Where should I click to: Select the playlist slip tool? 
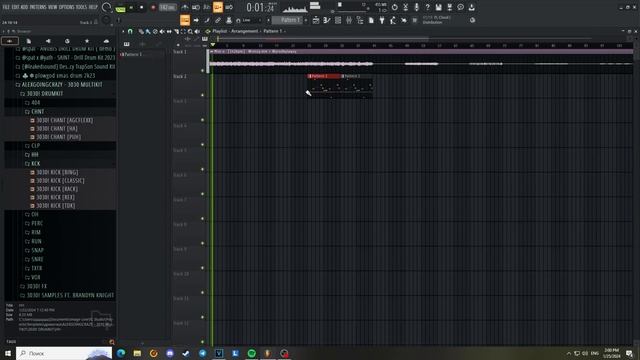click(169, 31)
